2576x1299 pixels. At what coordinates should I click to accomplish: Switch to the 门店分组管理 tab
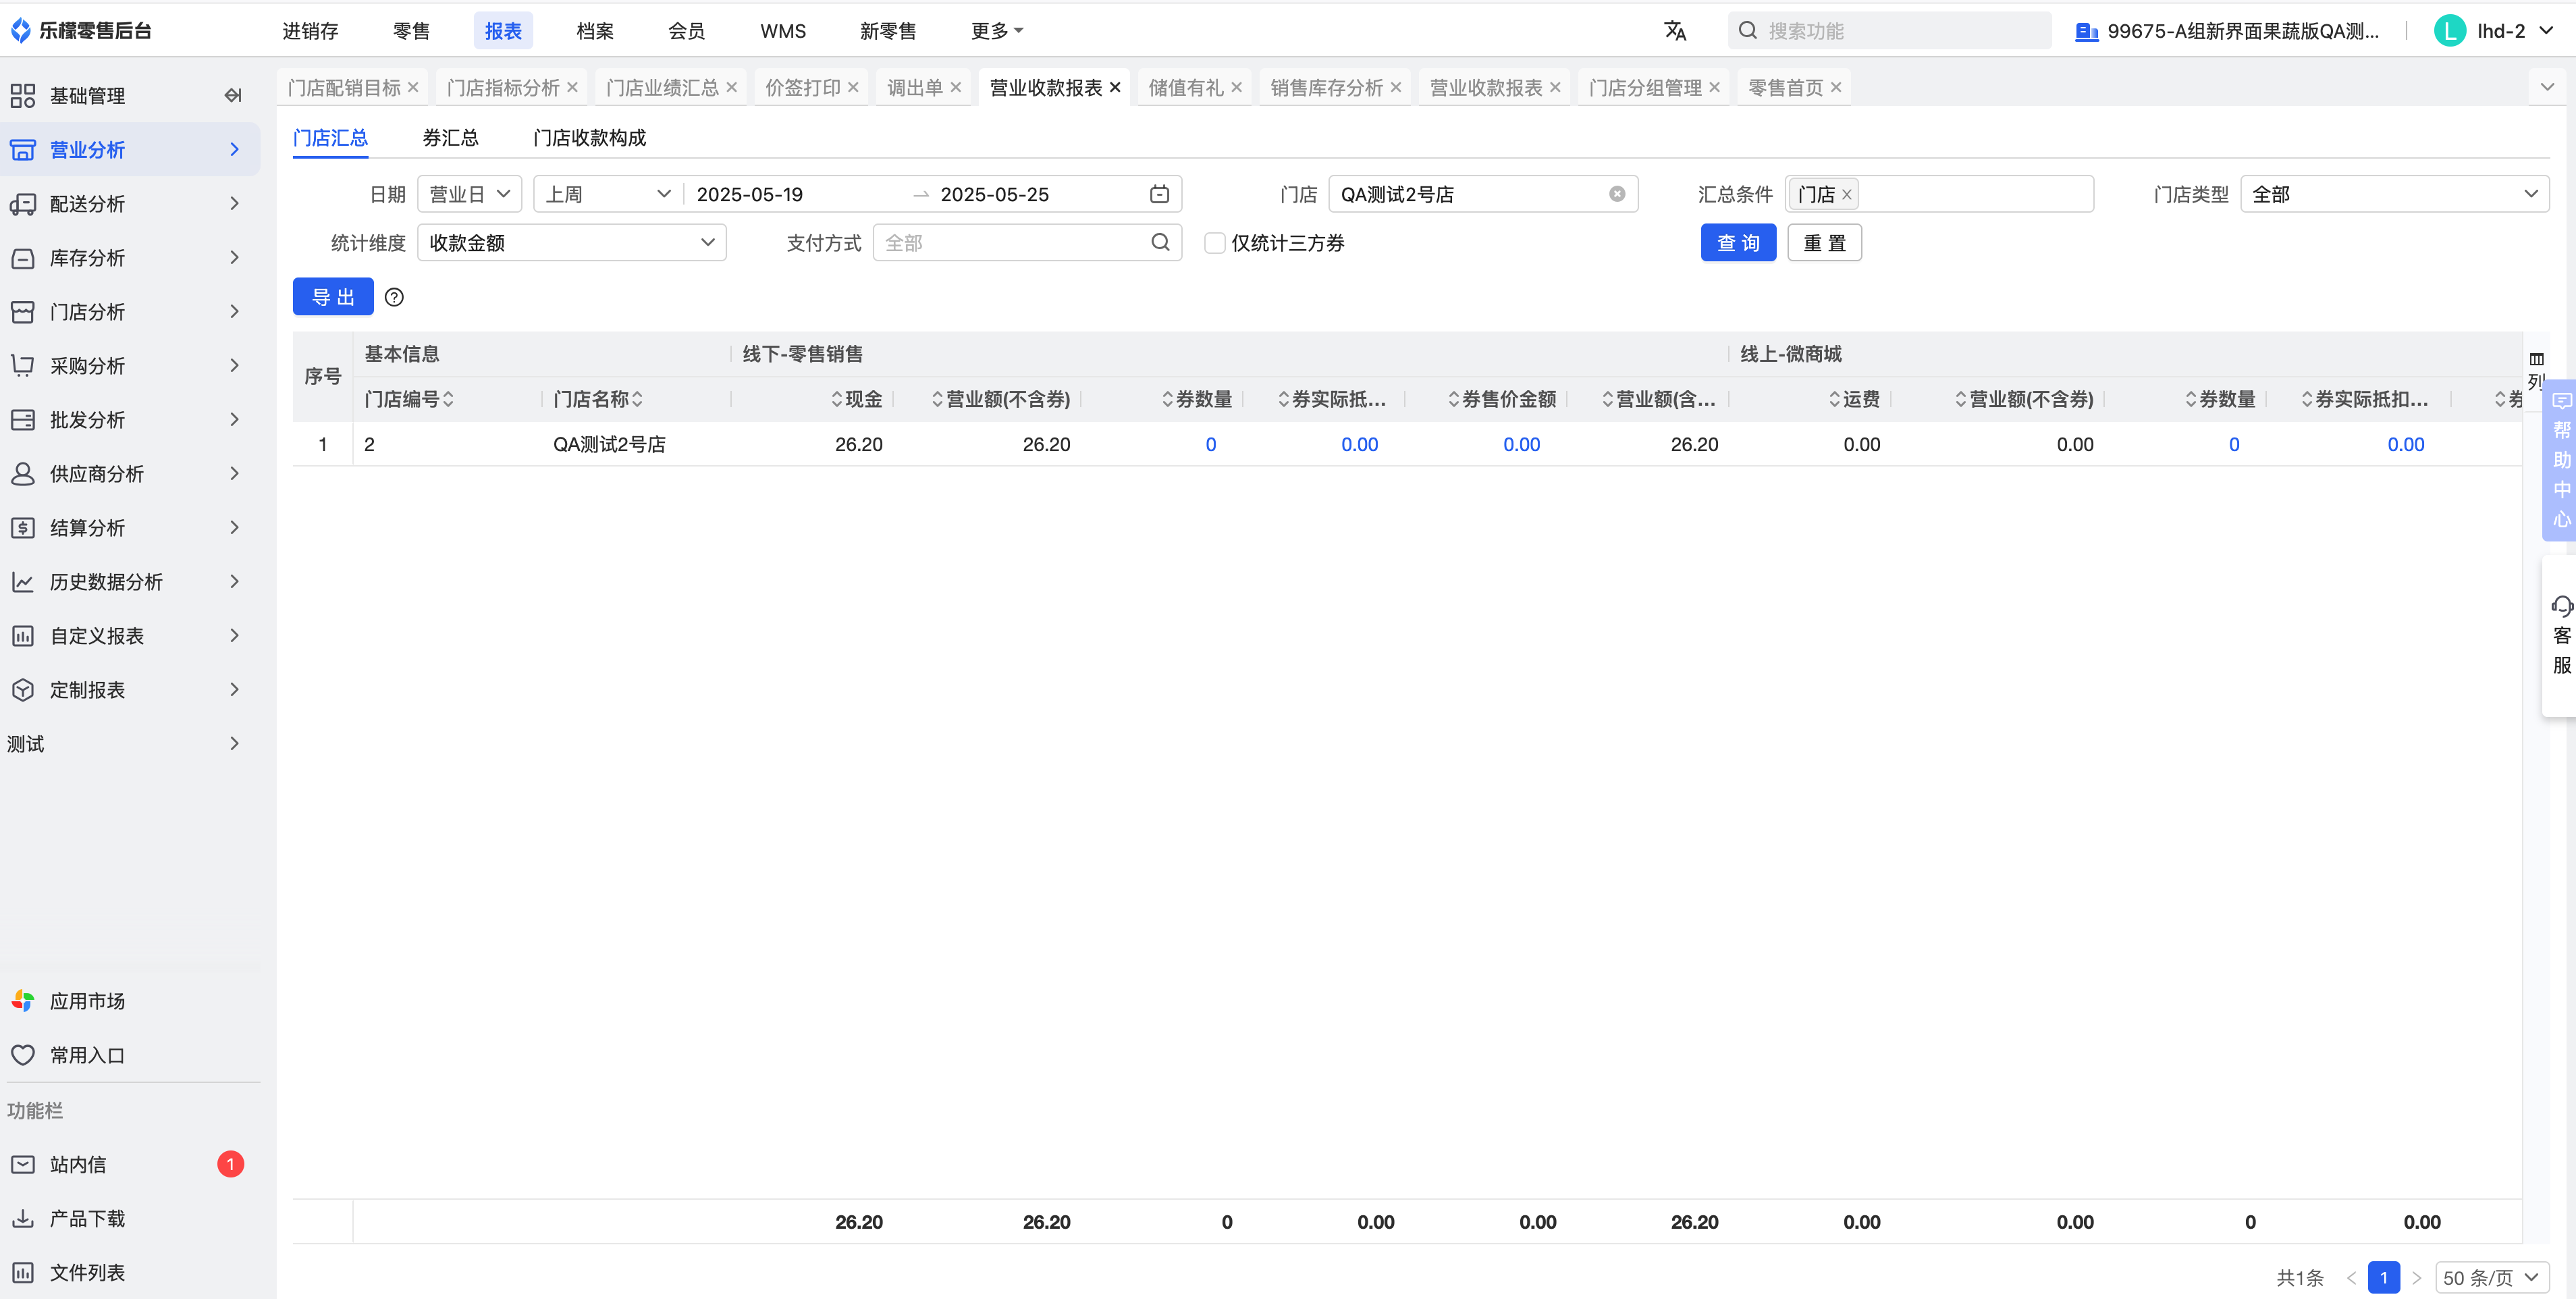point(1645,88)
